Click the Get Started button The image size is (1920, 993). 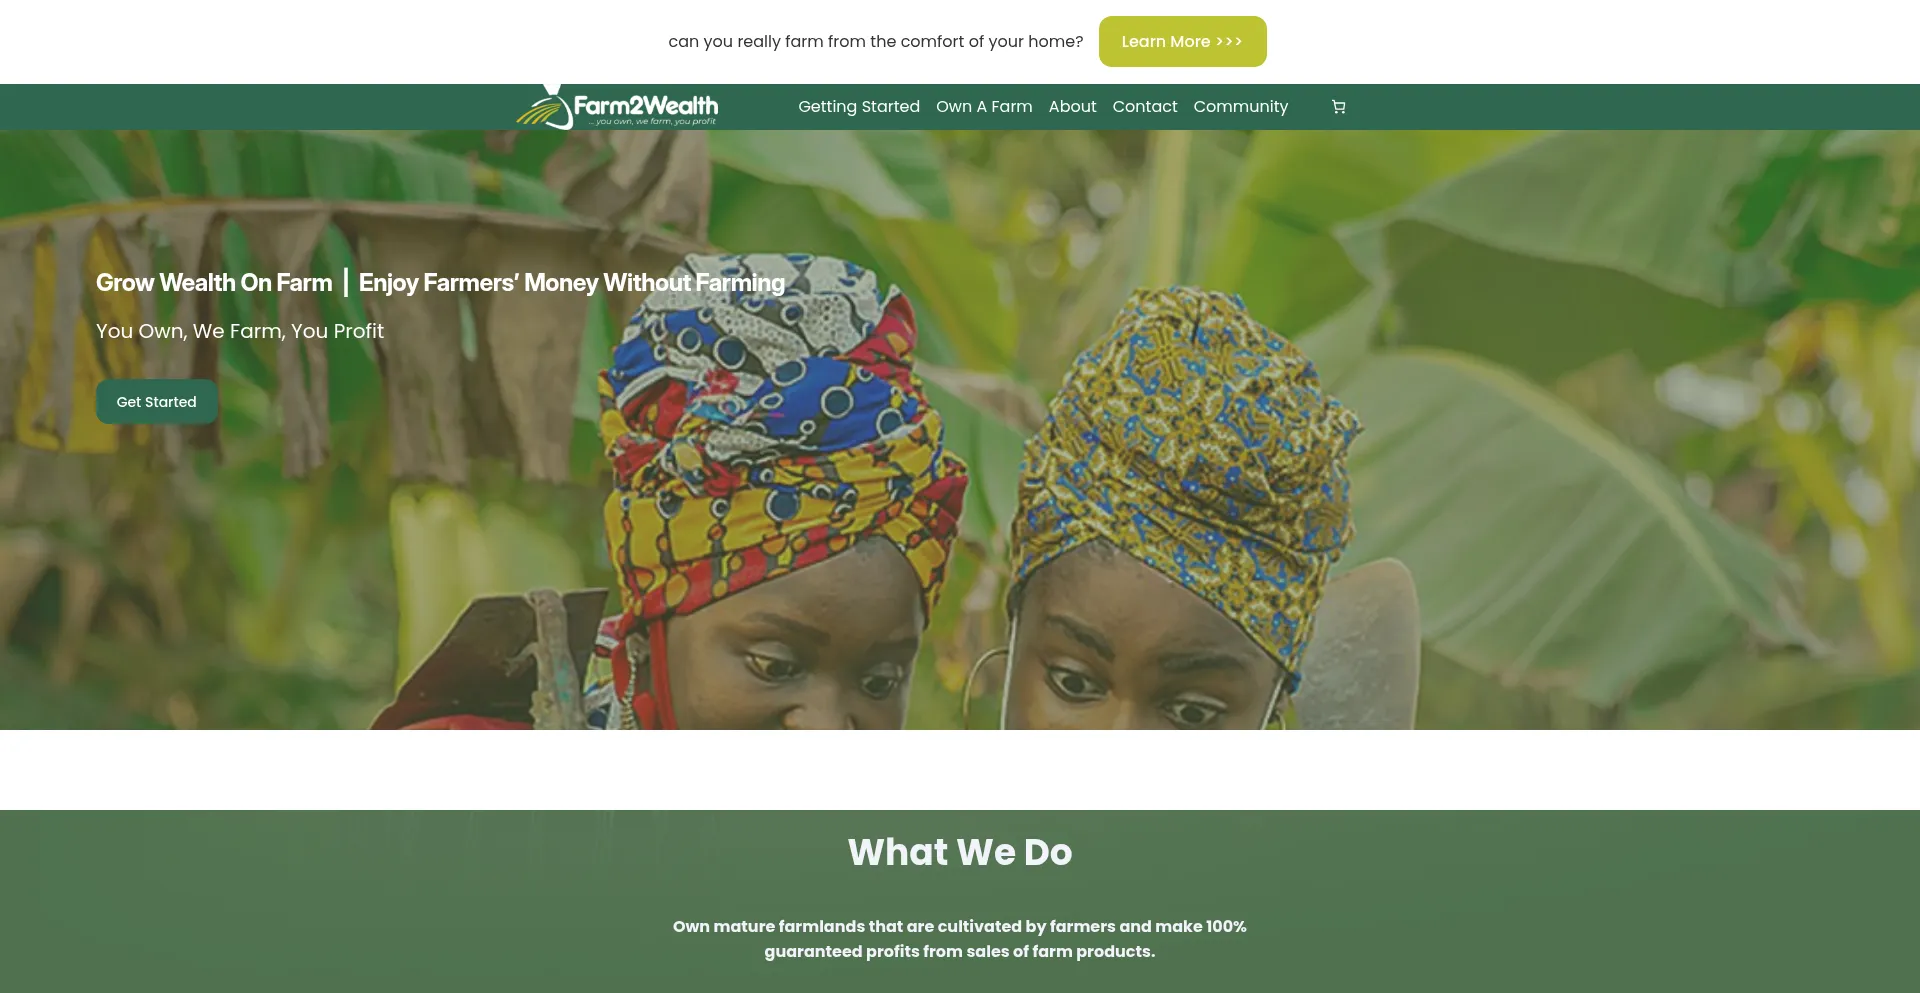[x=157, y=402]
